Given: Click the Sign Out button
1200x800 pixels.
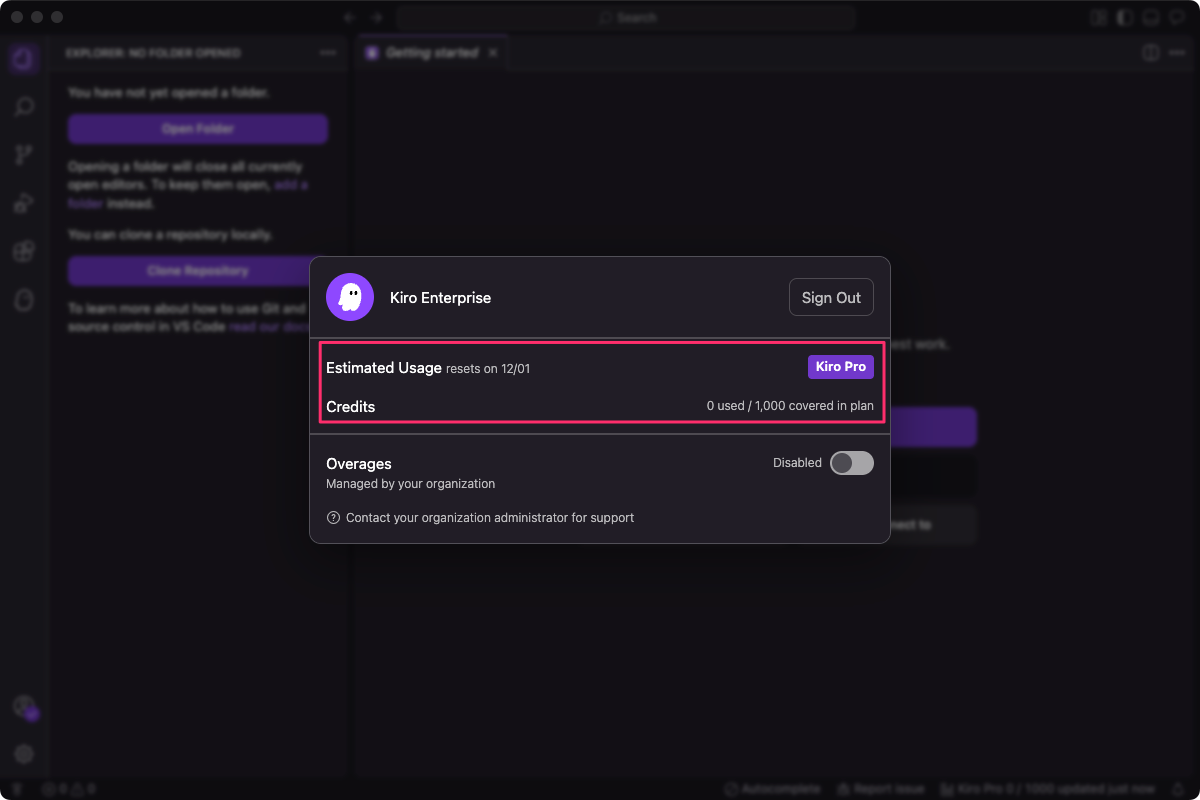Looking at the screenshot, I should pyautogui.click(x=831, y=297).
